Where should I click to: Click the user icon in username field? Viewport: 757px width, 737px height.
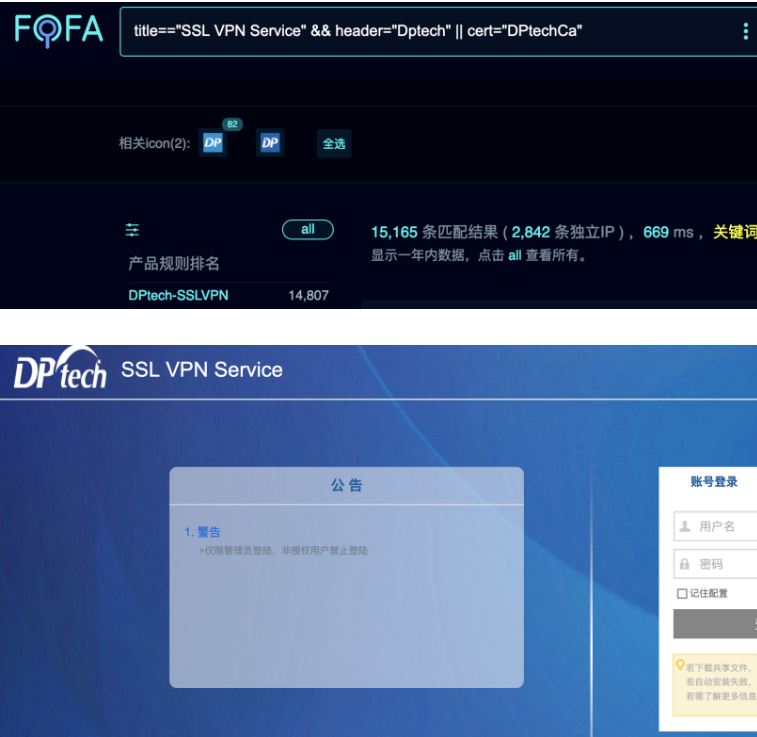[x=685, y=526]
